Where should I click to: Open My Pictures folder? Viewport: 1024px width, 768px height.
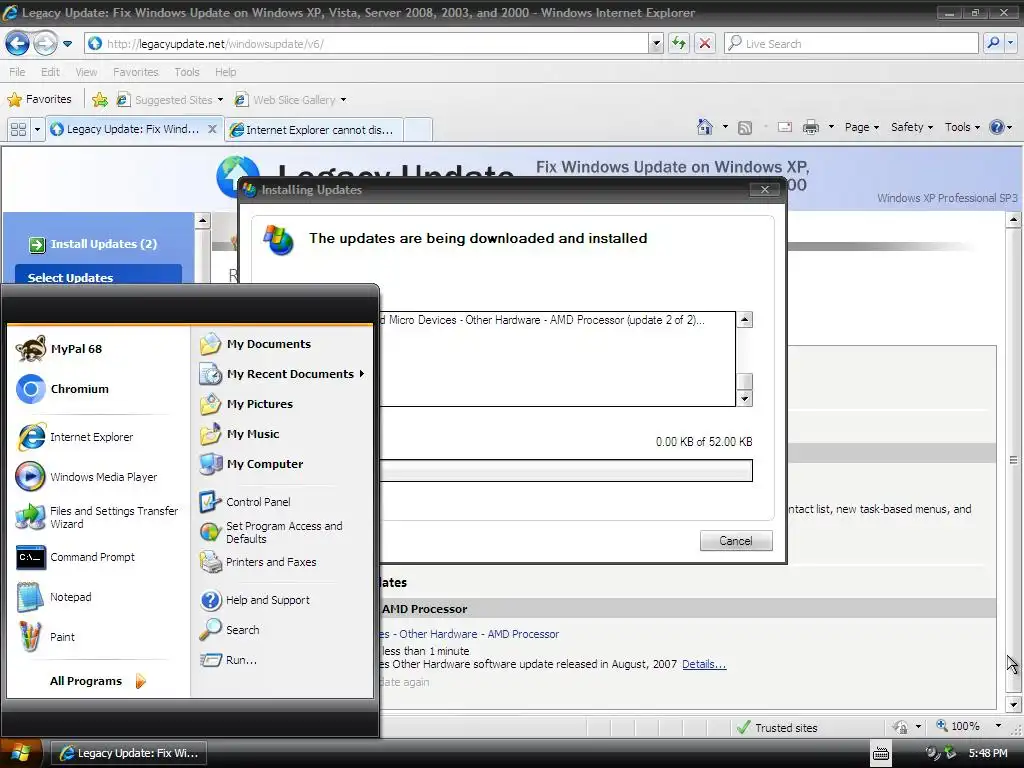(246, 404)
